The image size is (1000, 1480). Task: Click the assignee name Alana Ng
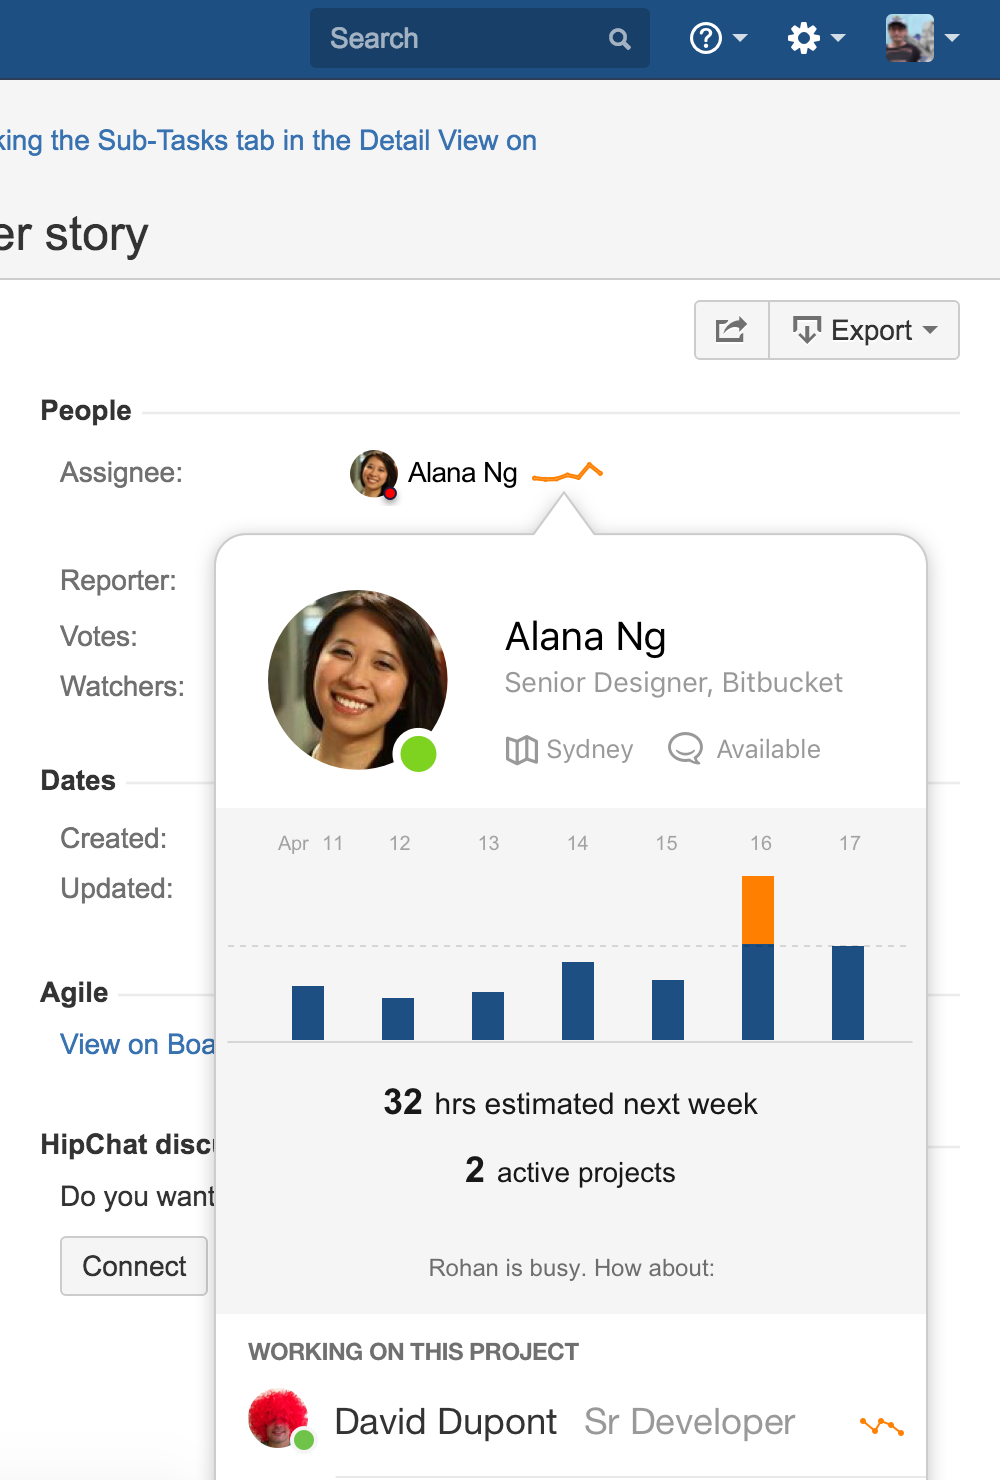point(462,472)
